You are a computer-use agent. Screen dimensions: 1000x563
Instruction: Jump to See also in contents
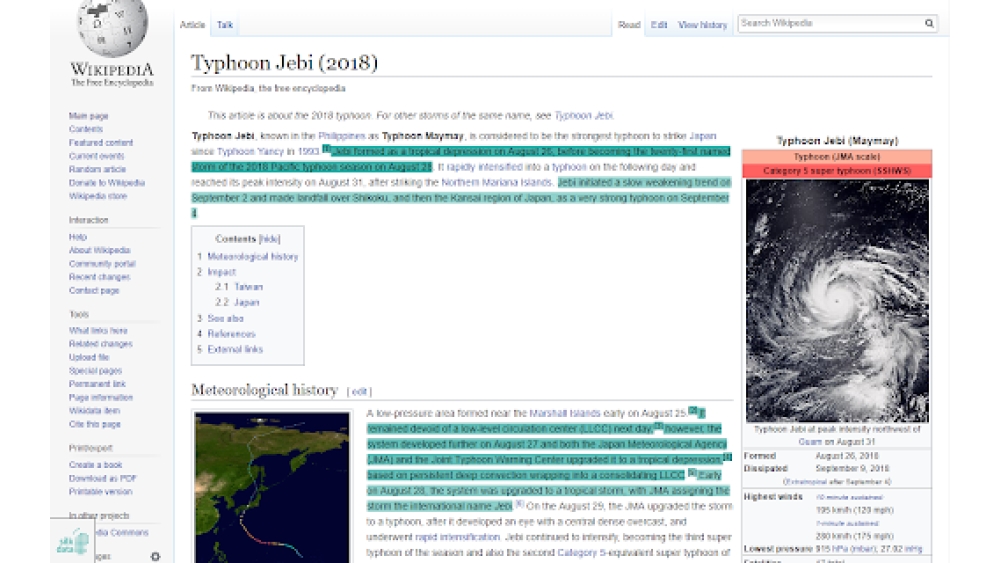225,319
